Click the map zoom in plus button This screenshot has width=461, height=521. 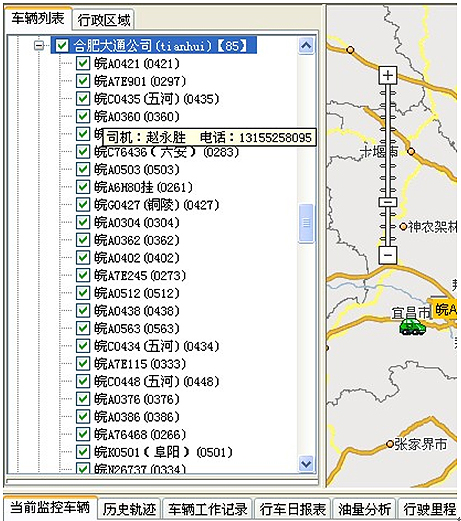(x=388, y=75)
